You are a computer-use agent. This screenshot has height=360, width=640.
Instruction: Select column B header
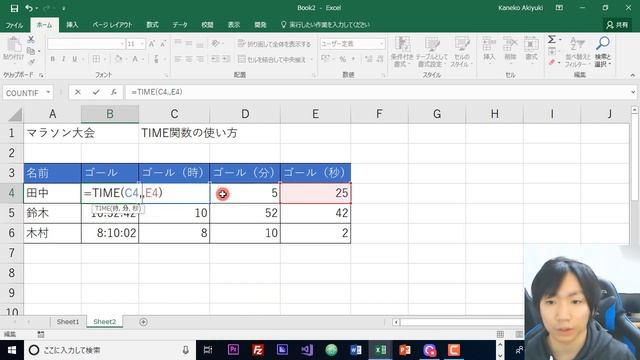(110, 114)
